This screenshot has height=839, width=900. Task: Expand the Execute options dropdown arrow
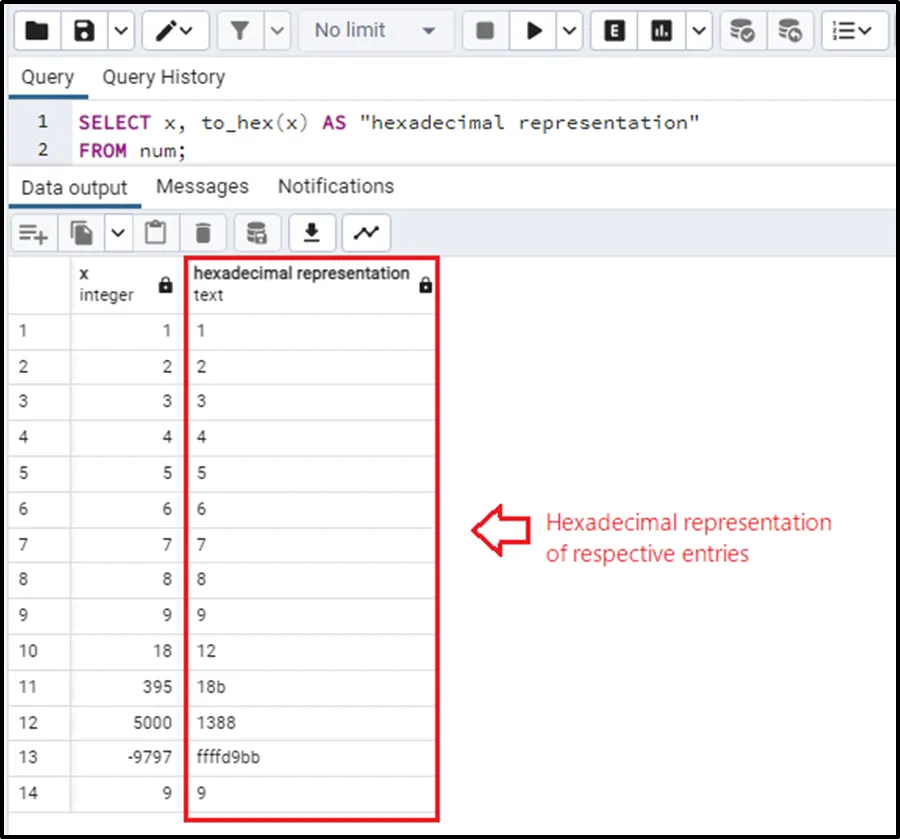click(569, 31)
